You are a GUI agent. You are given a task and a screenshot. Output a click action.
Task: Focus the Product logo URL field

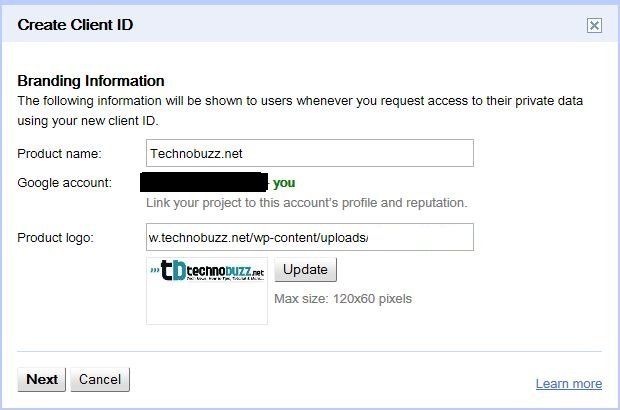(x=310, y=237)
